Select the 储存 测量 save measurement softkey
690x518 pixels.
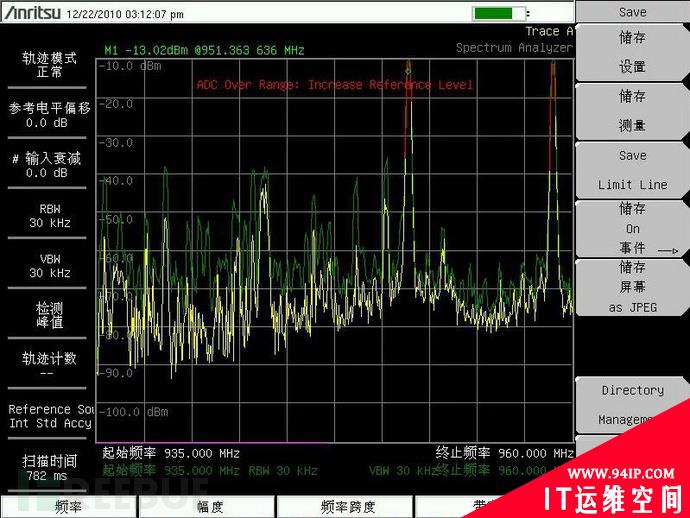tap(632, 111)
